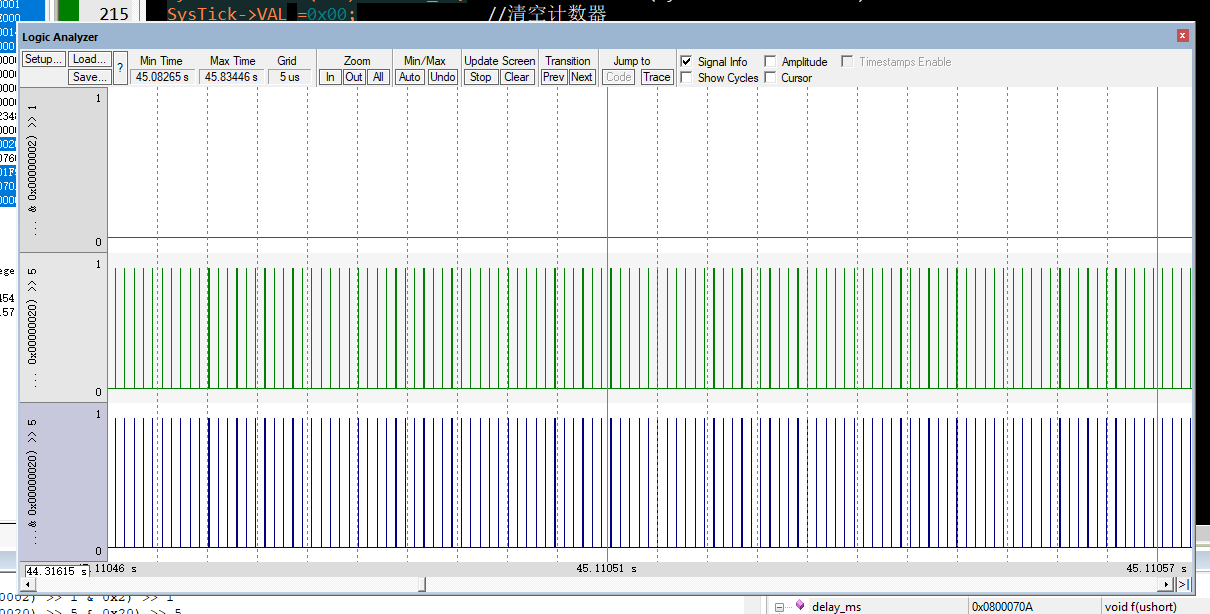The height and width of the screenshot is (614, 1210).
Task: Enable the Cursor checkbox
Action: (770, 78)
